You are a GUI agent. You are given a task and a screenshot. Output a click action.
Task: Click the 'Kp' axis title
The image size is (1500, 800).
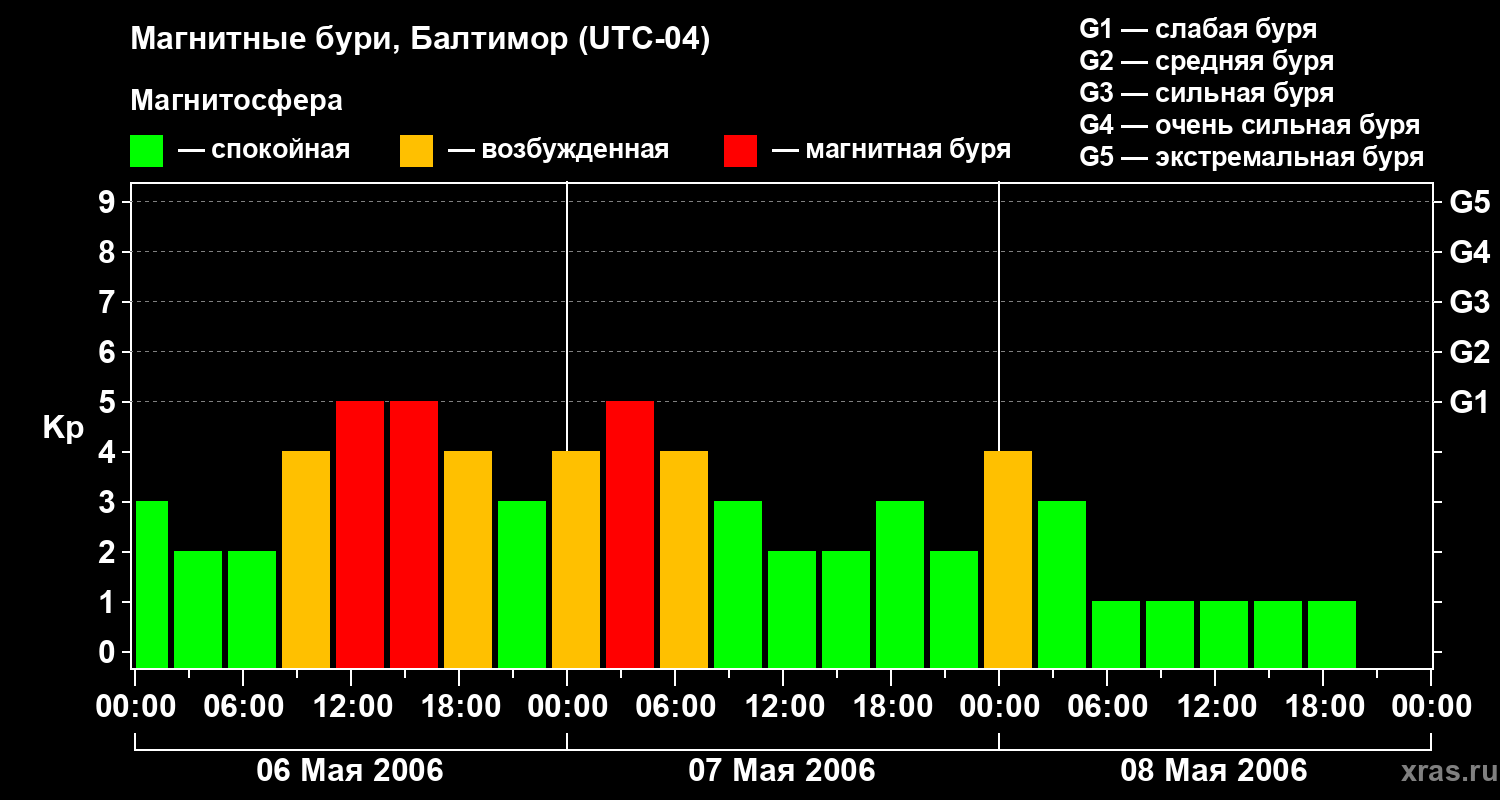[63, 429]
